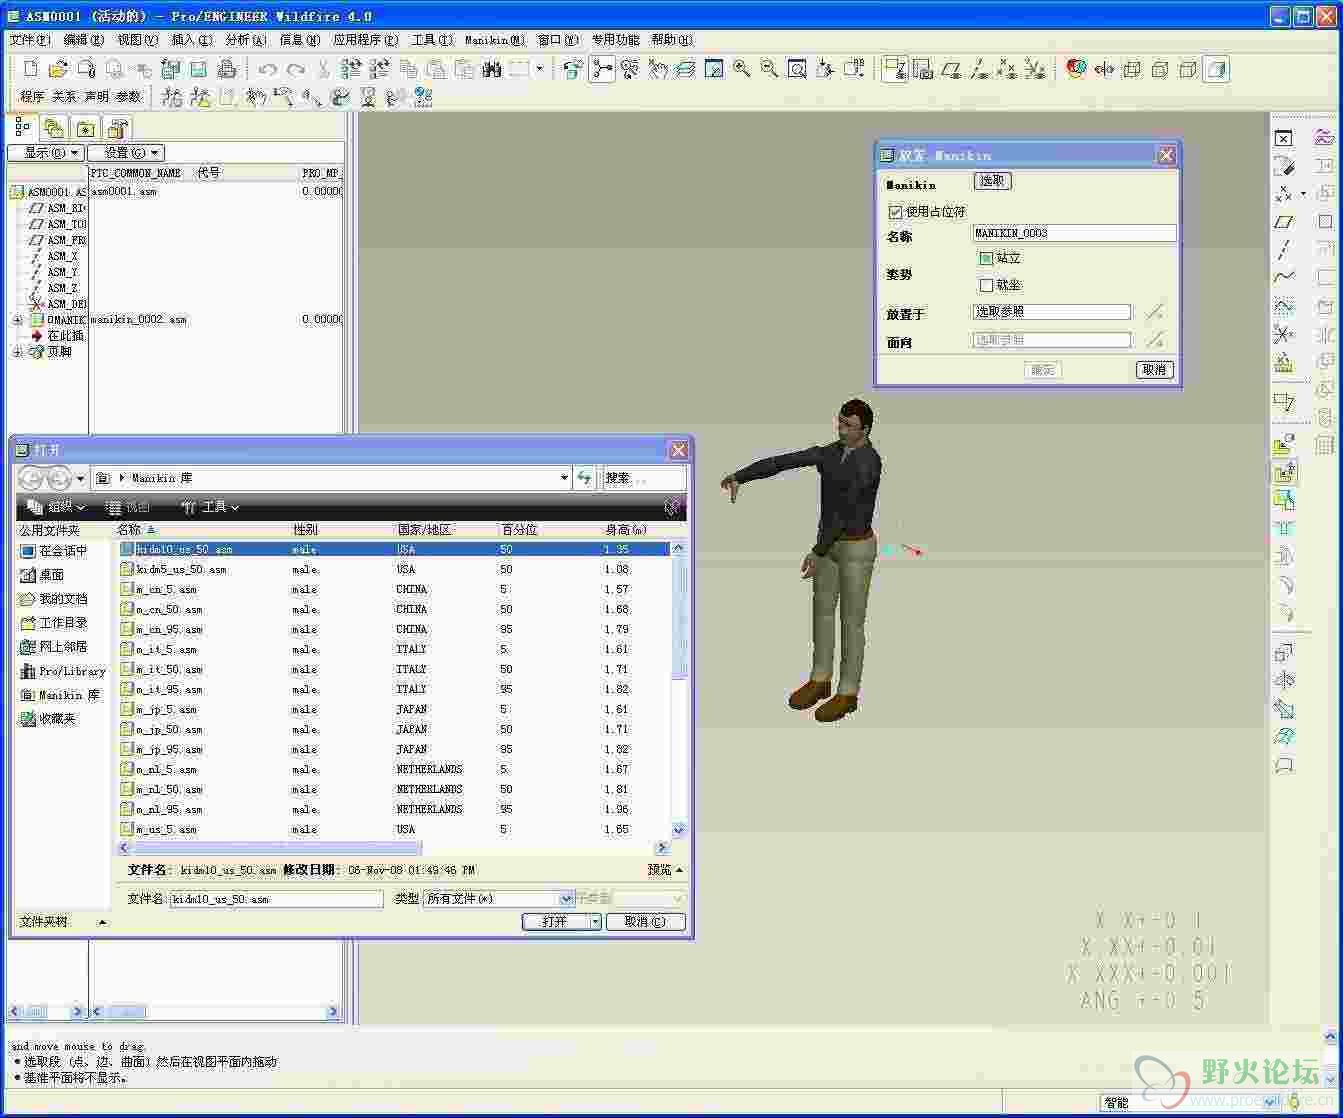Click the New file icon in toolbar

[31, 69]
